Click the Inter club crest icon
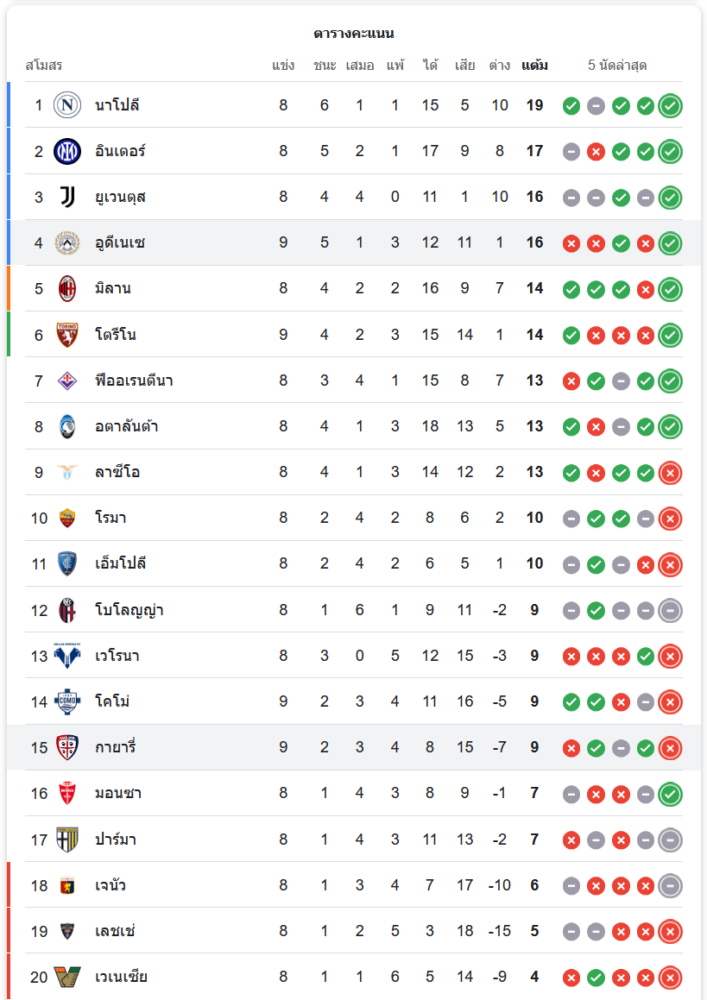 click(67, 151)
